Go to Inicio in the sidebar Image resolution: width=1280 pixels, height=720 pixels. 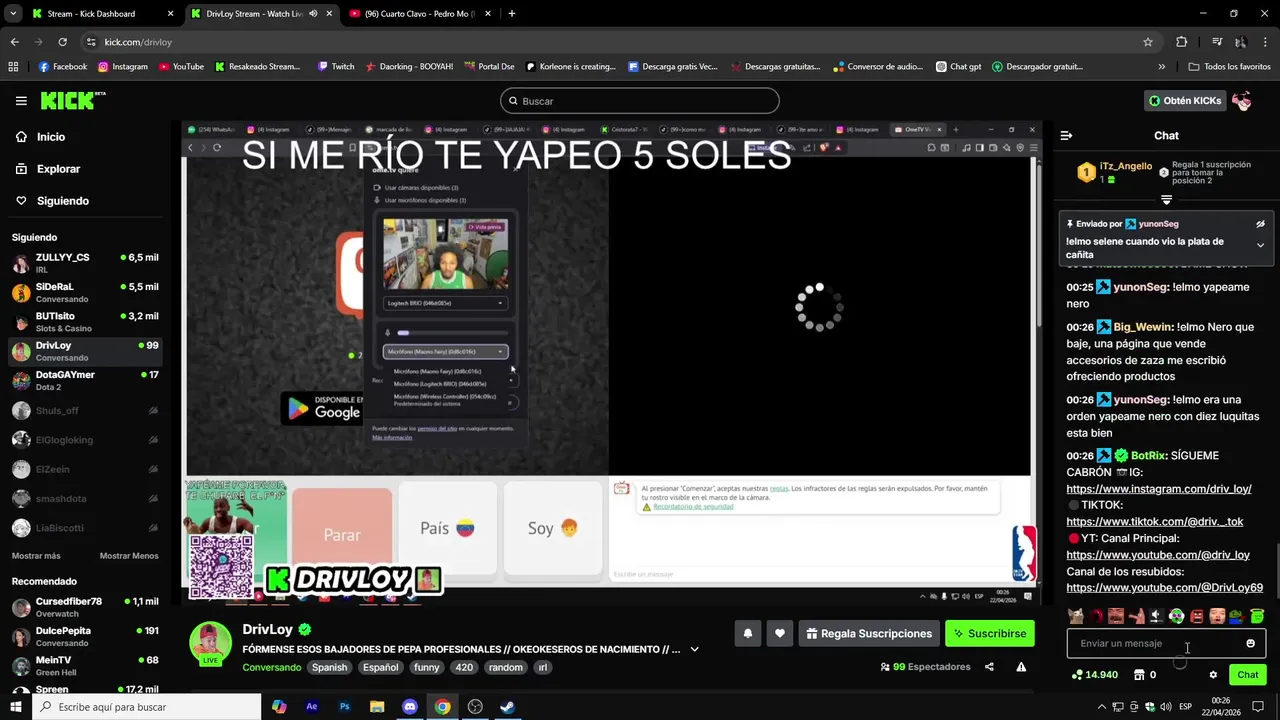(50, 137)
